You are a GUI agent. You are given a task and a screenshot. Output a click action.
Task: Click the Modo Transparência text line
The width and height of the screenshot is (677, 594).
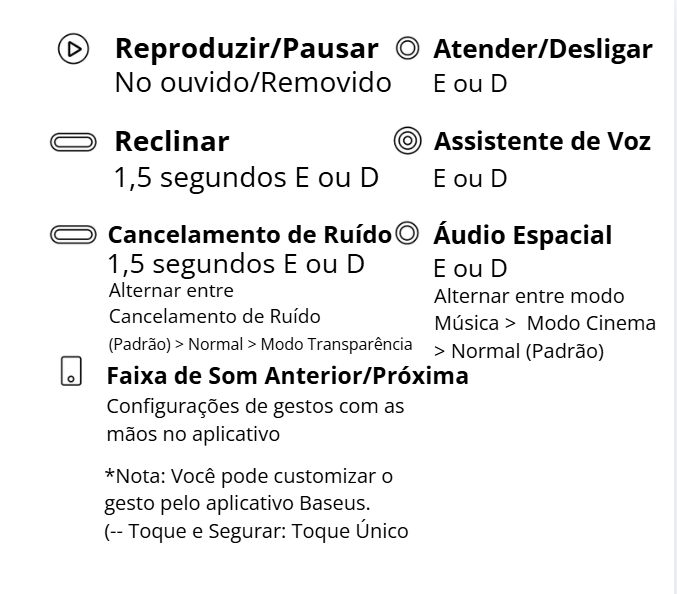click(259, 345)
